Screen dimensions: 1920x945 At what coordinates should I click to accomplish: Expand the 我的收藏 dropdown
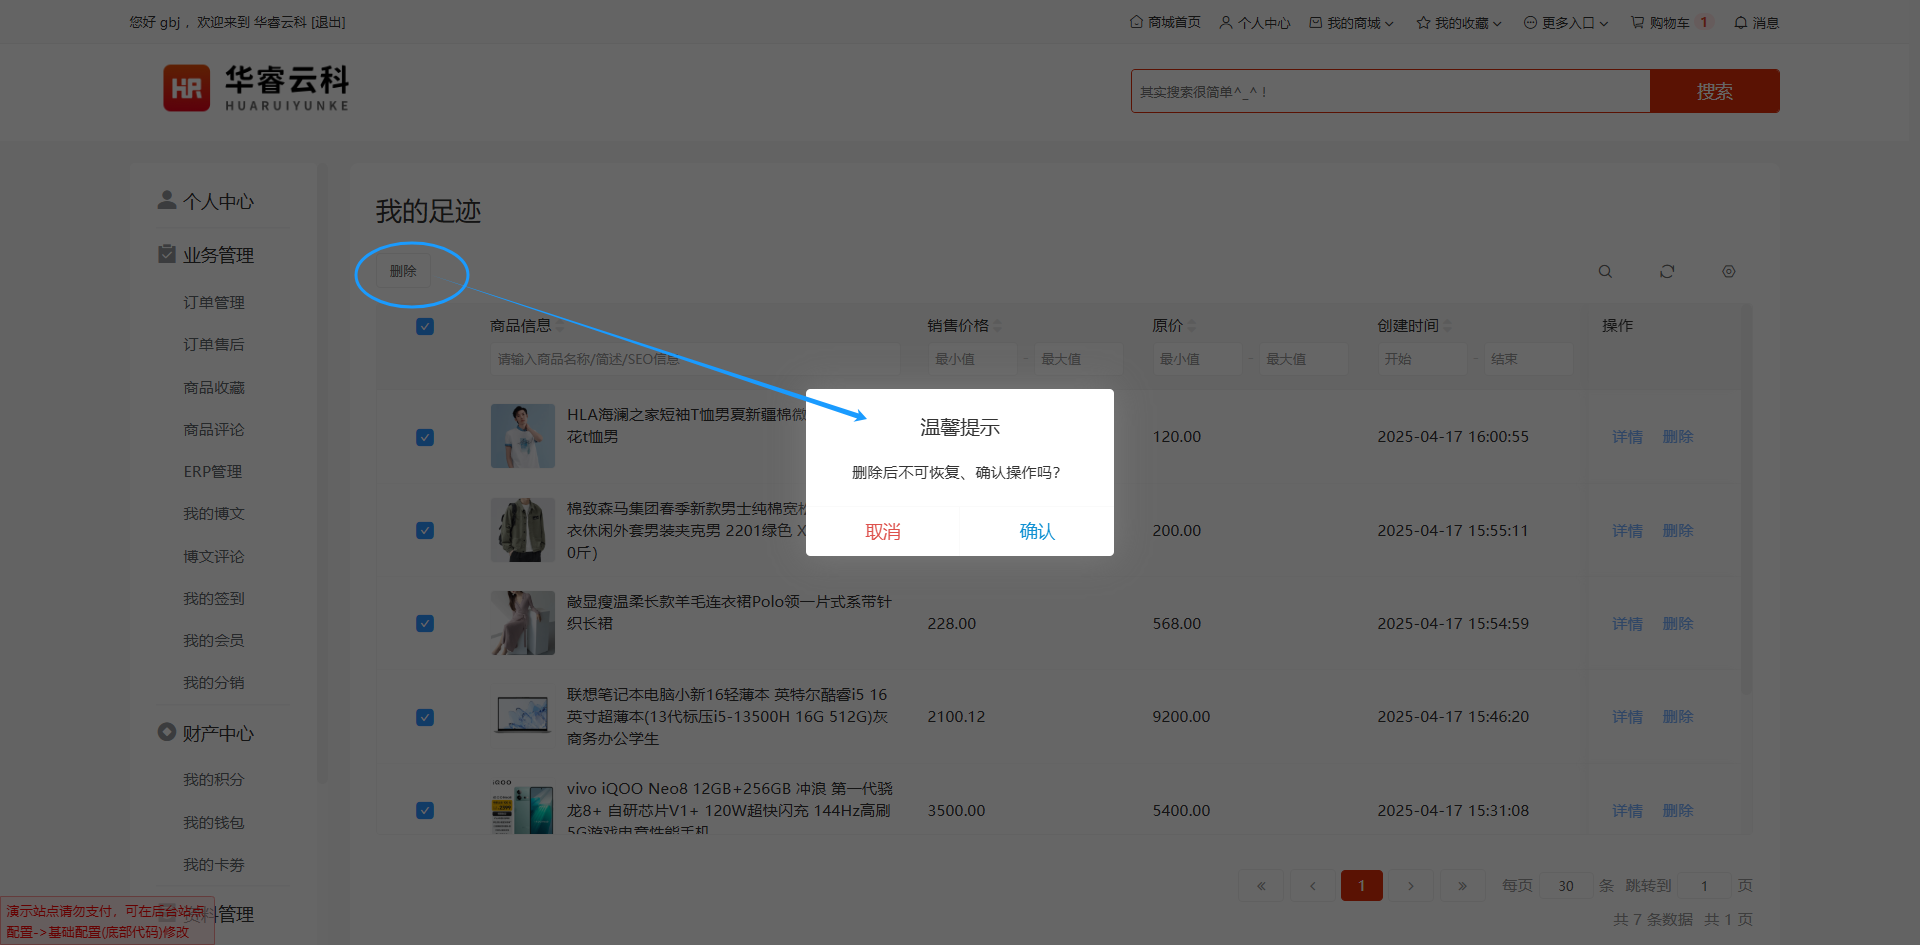click(x=1459, y=22)
